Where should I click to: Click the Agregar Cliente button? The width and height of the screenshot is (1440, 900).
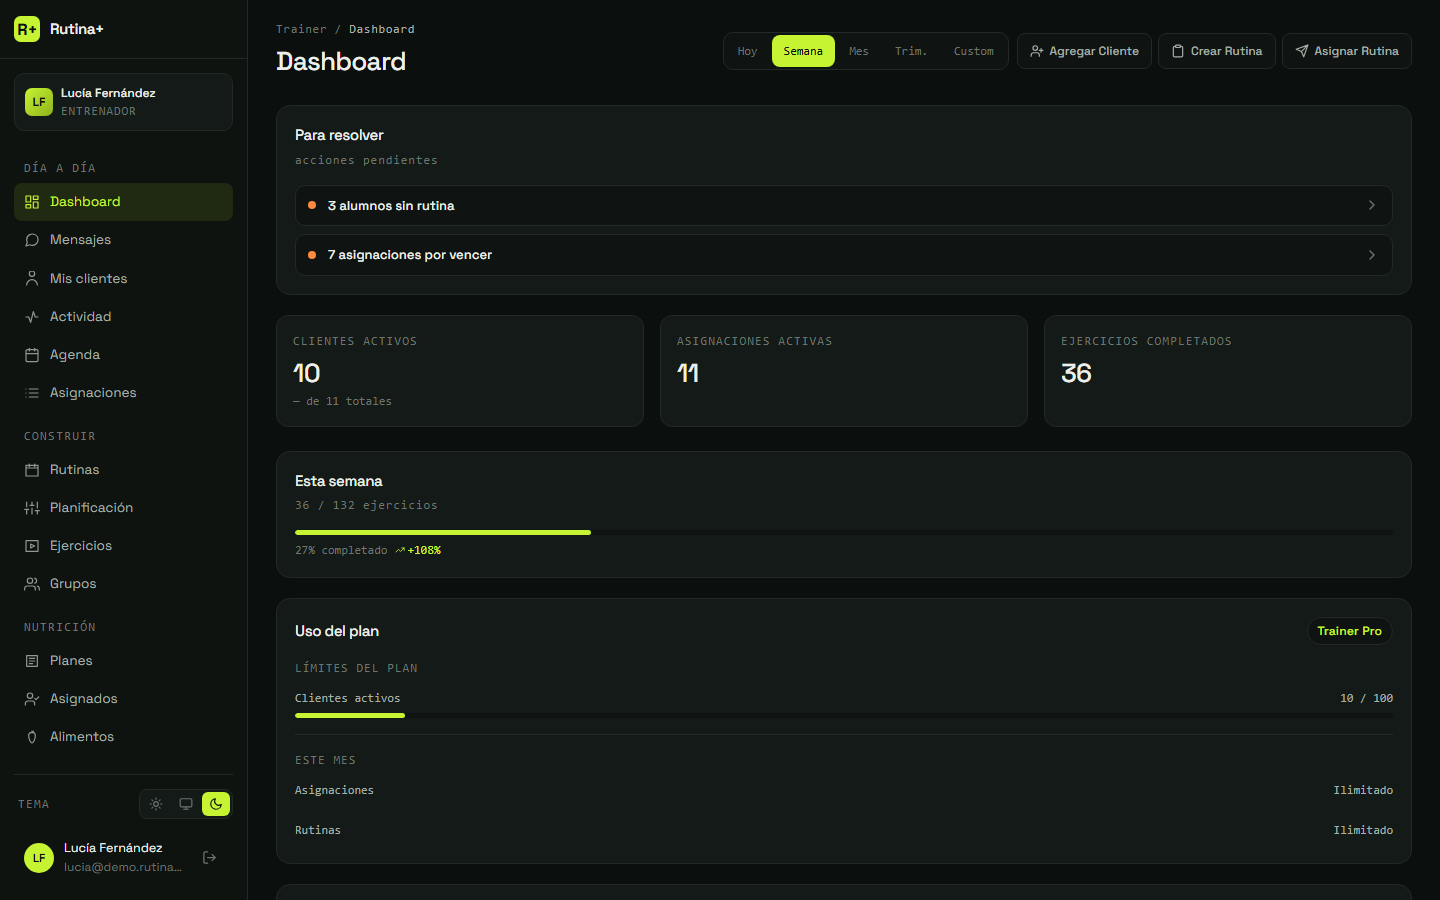[x=1084, y=51]
